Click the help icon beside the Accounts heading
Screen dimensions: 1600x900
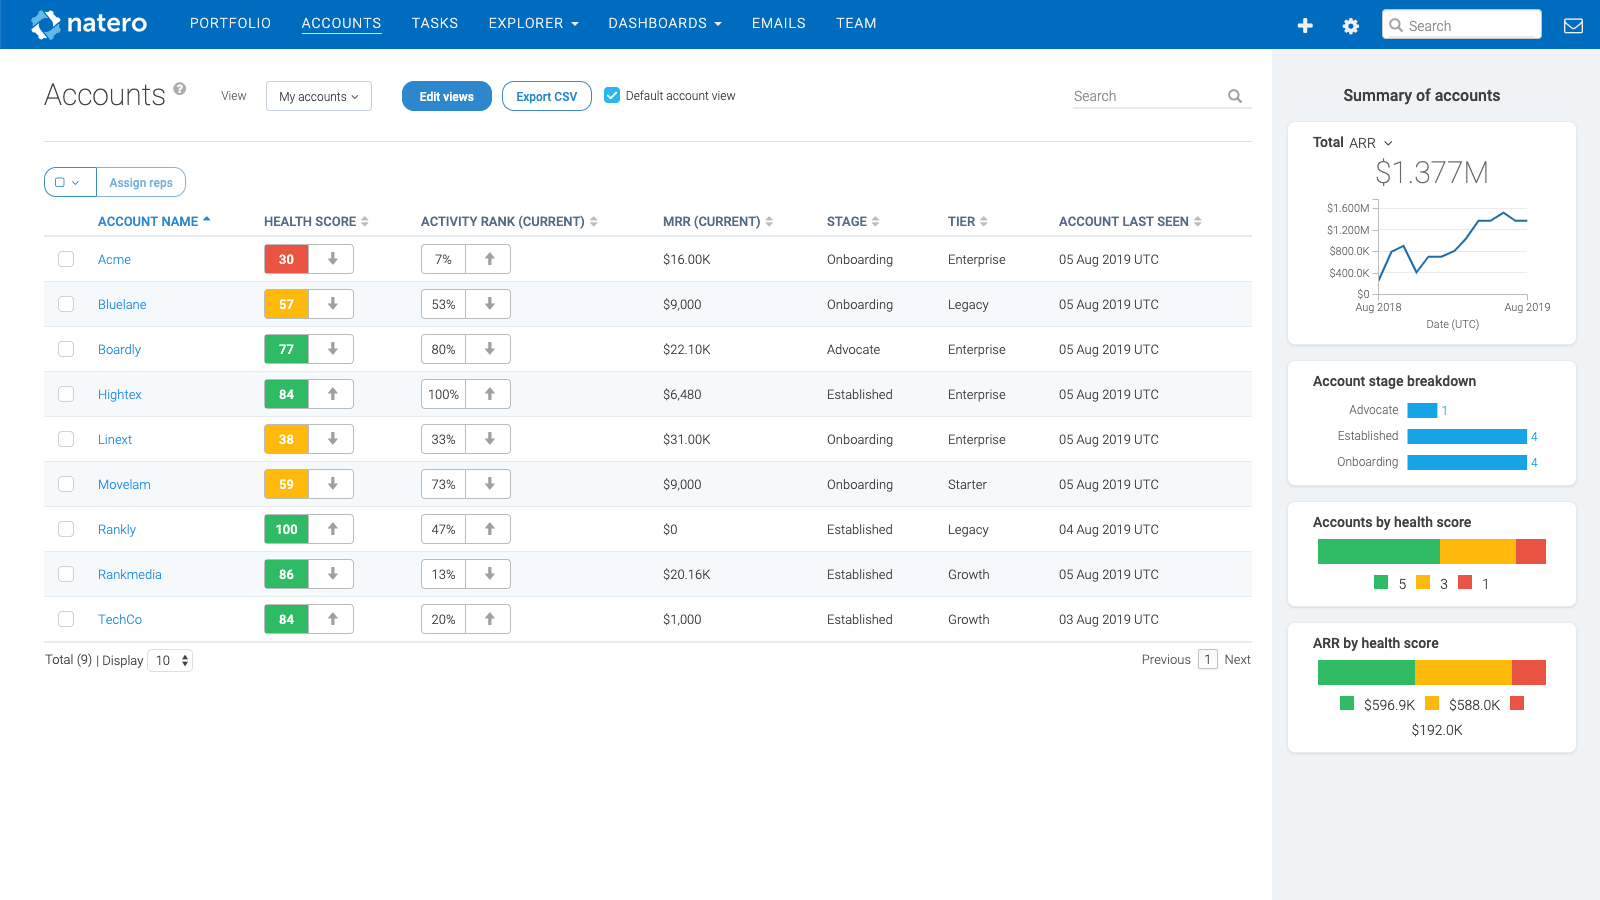pos(179,88)
